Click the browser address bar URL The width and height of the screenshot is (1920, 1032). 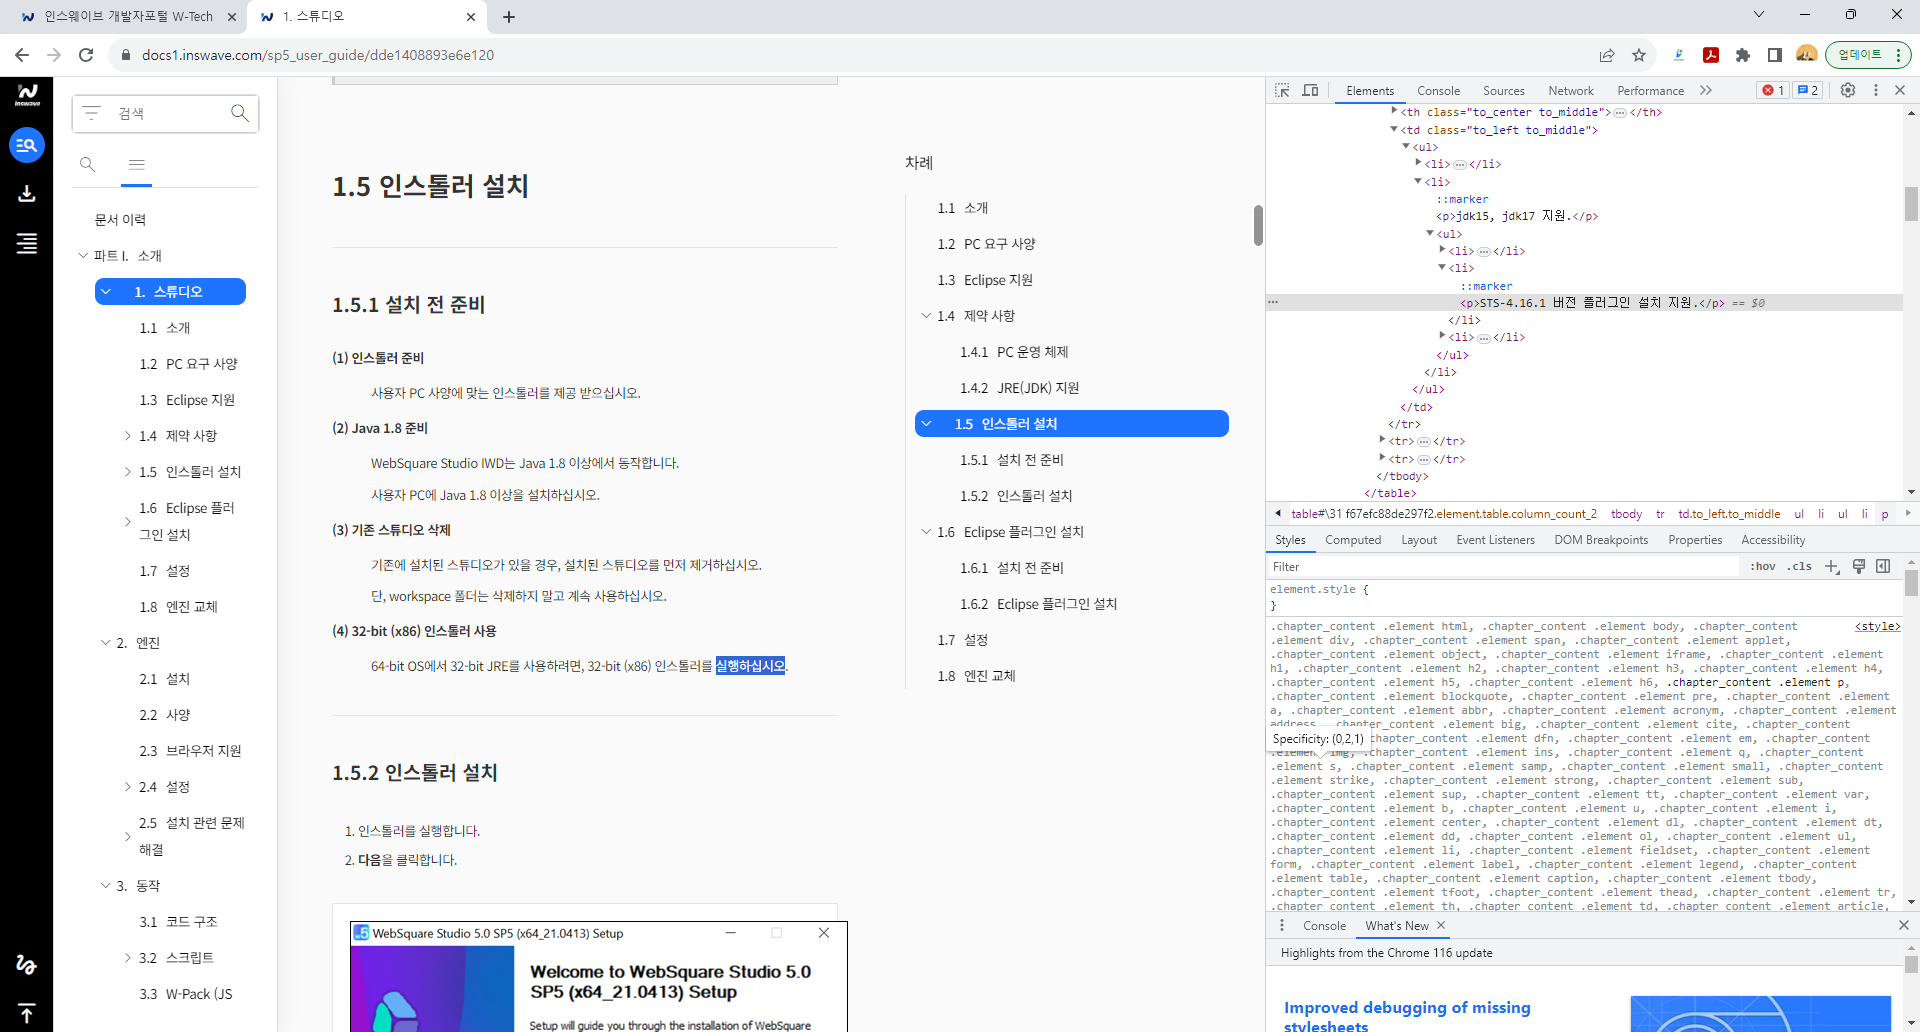pos(318,55)
